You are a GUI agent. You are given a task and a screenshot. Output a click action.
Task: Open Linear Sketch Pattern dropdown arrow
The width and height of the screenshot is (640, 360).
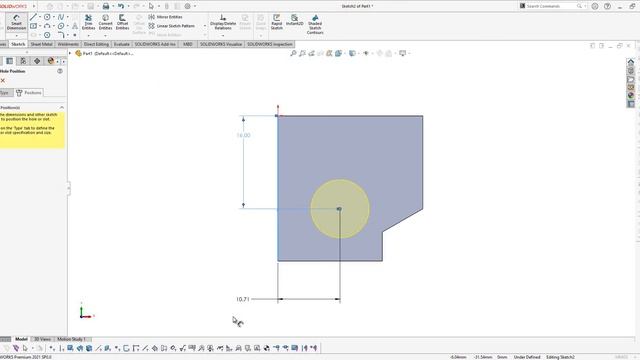(x=205, y=26)
